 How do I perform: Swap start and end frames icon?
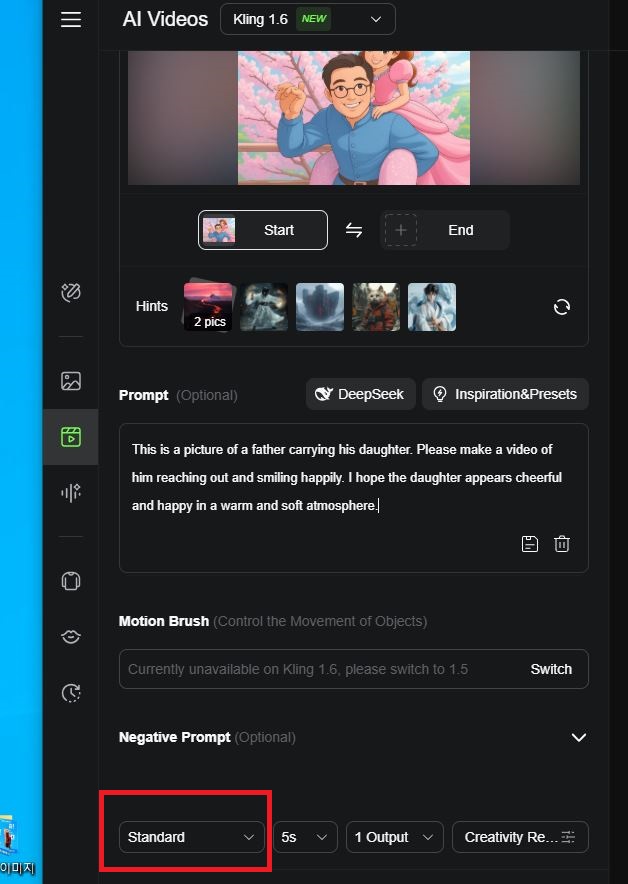pos(354,230)
